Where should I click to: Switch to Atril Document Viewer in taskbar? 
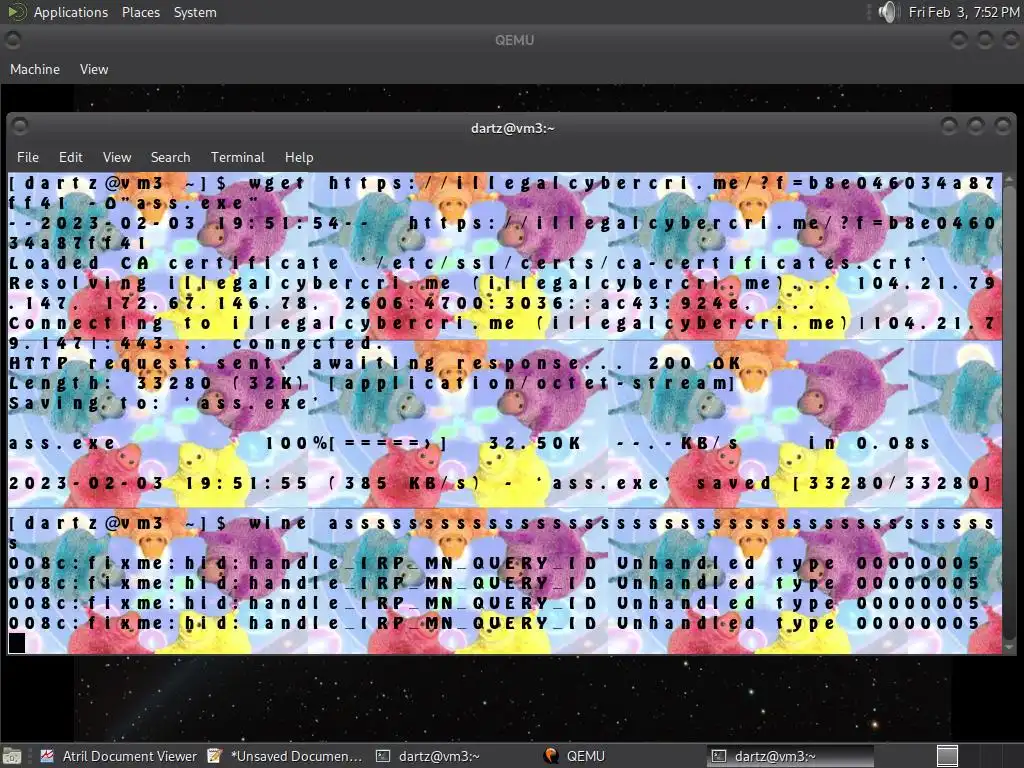[119, 756]
